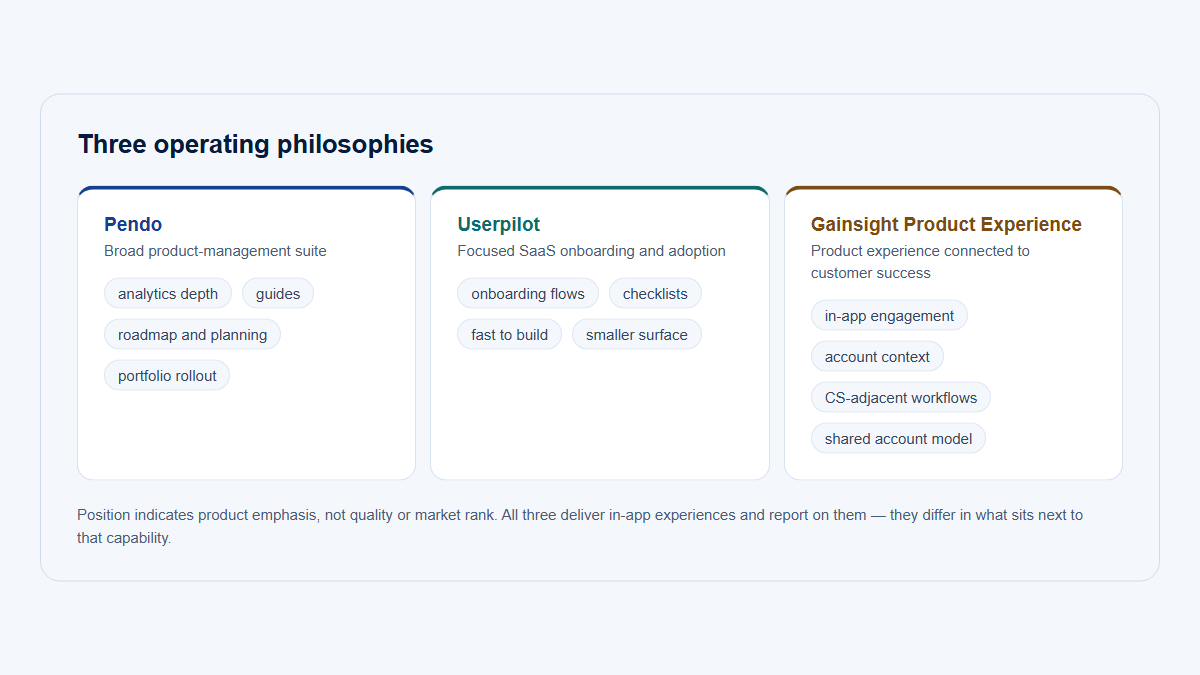This screenshot has width=1200, height=675.
Task: Click the shared account model tag
Action: pyautogui.click(x=898, y=439)
